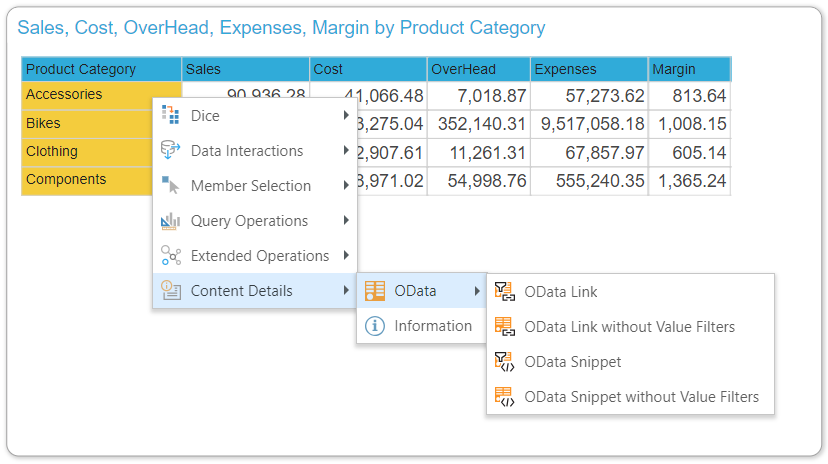Open the Information menu item
Viewport: 828px width, 464px height.
[432, 326]
